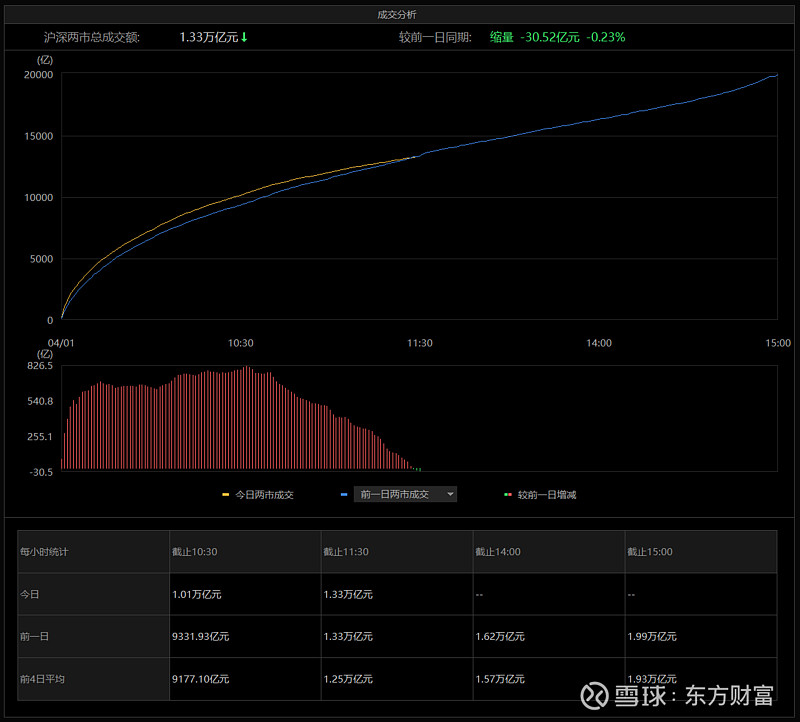Click the 11:30 marker on time axis
Image resolution: width=800 pixels, height=722 pixels.
(420, 343)
